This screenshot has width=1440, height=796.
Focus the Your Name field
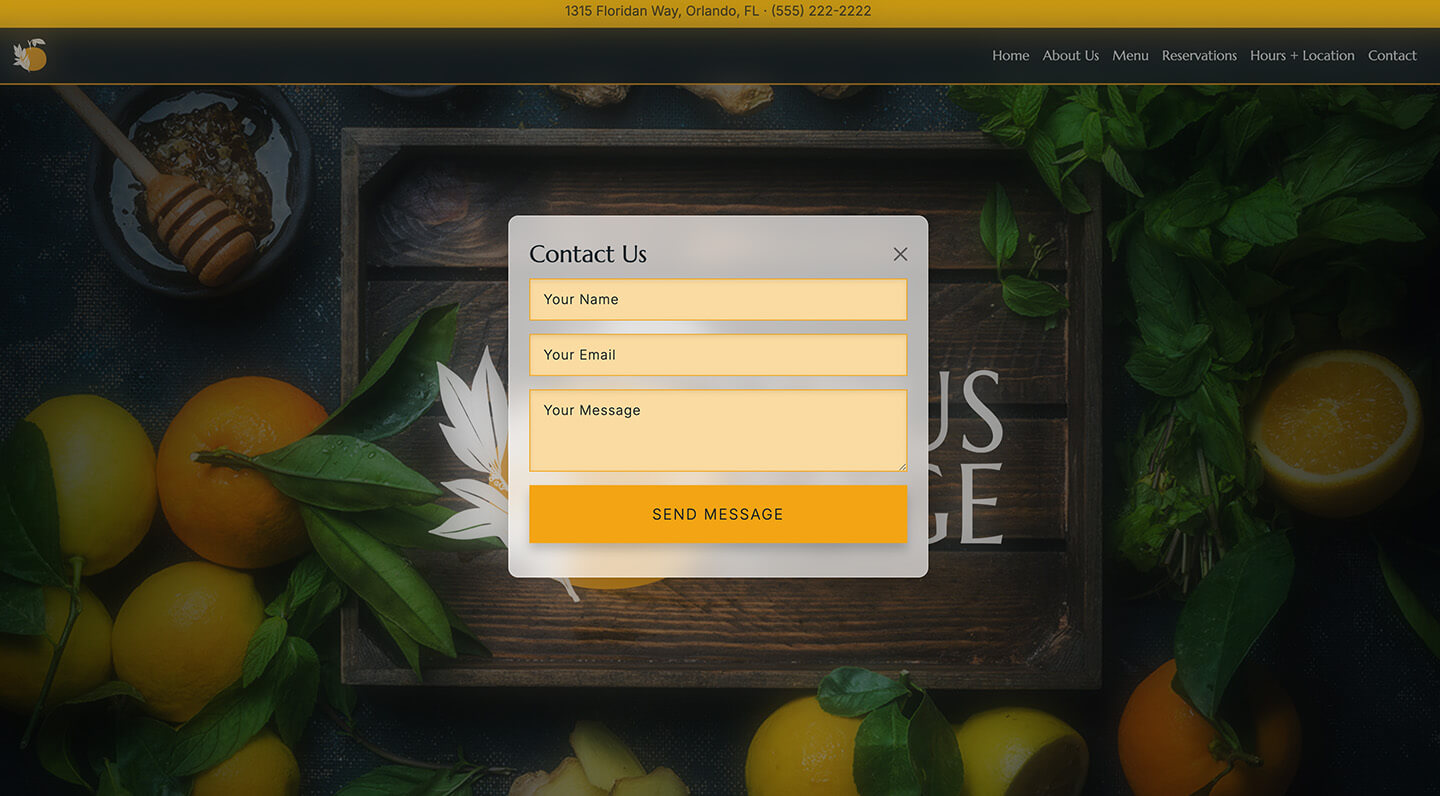click(x=718, y=299)
